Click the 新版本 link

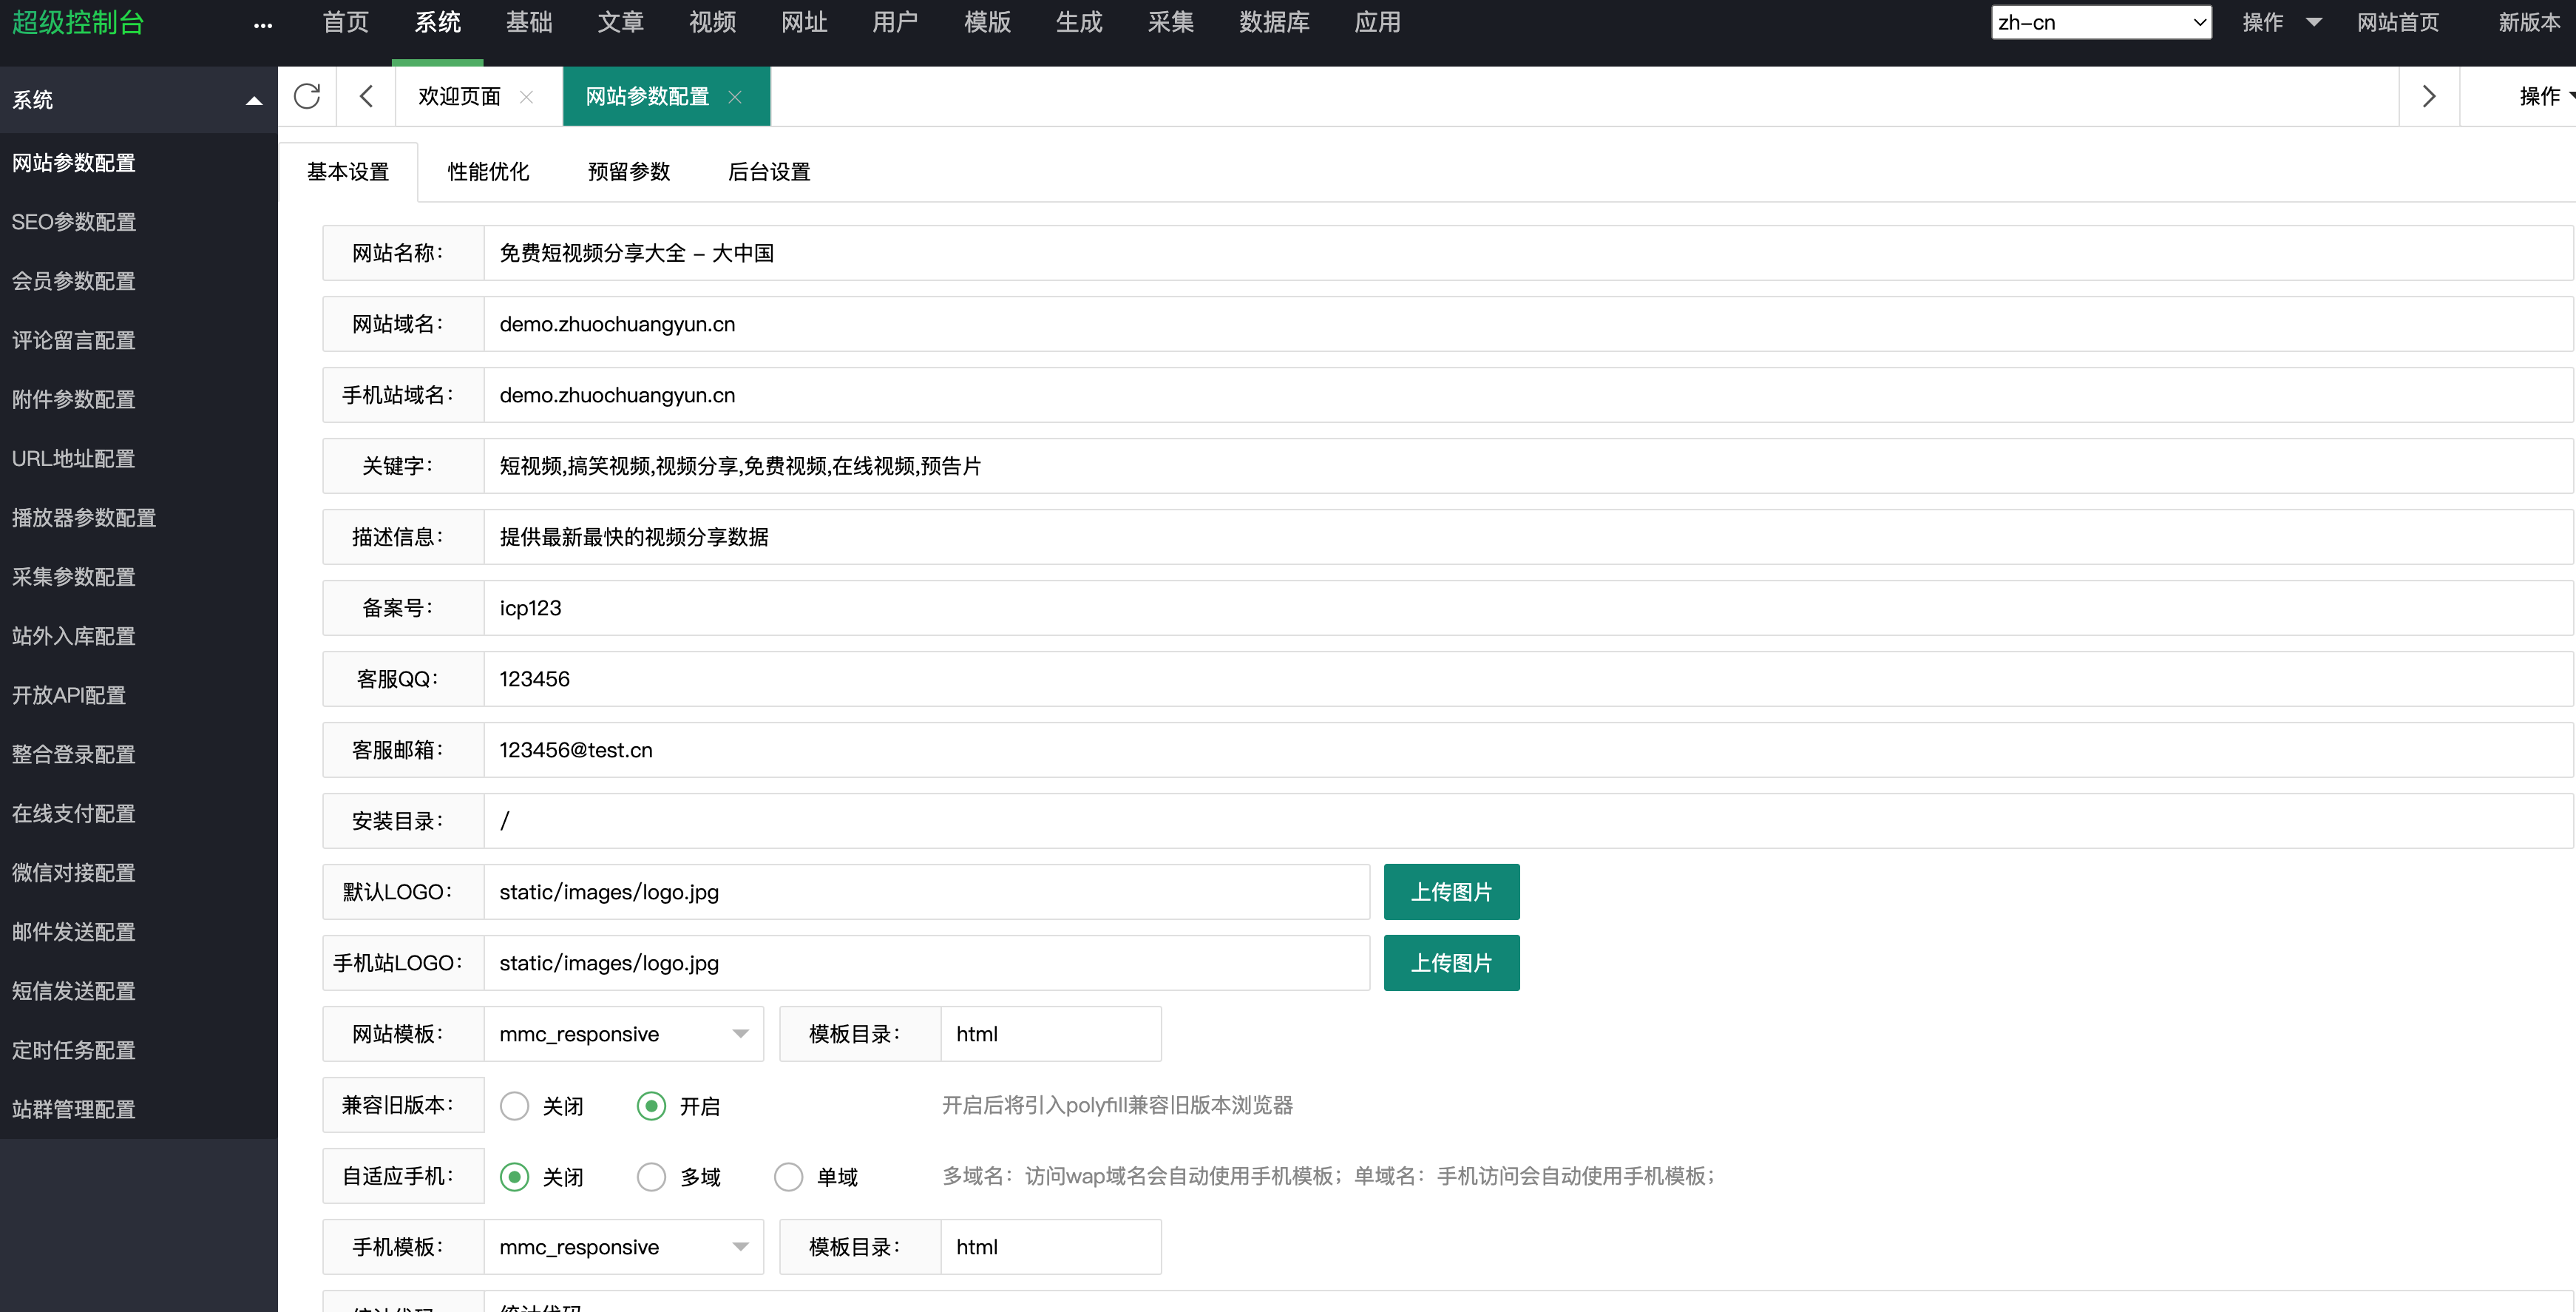[2529, 22]
